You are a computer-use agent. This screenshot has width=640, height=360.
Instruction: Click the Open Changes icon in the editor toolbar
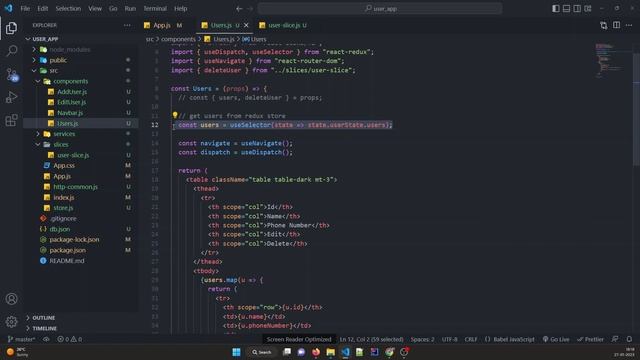(x=603, y=25)
